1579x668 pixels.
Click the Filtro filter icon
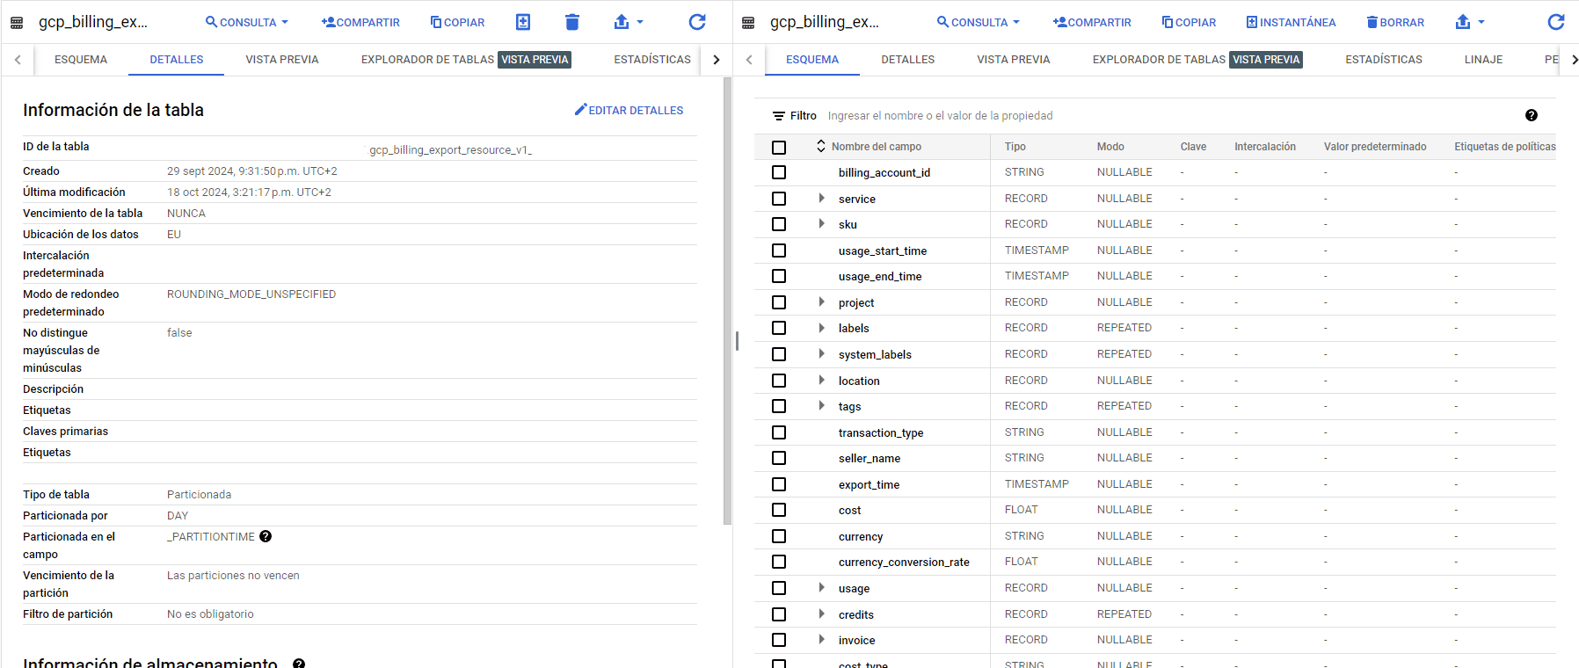point(779,116)
